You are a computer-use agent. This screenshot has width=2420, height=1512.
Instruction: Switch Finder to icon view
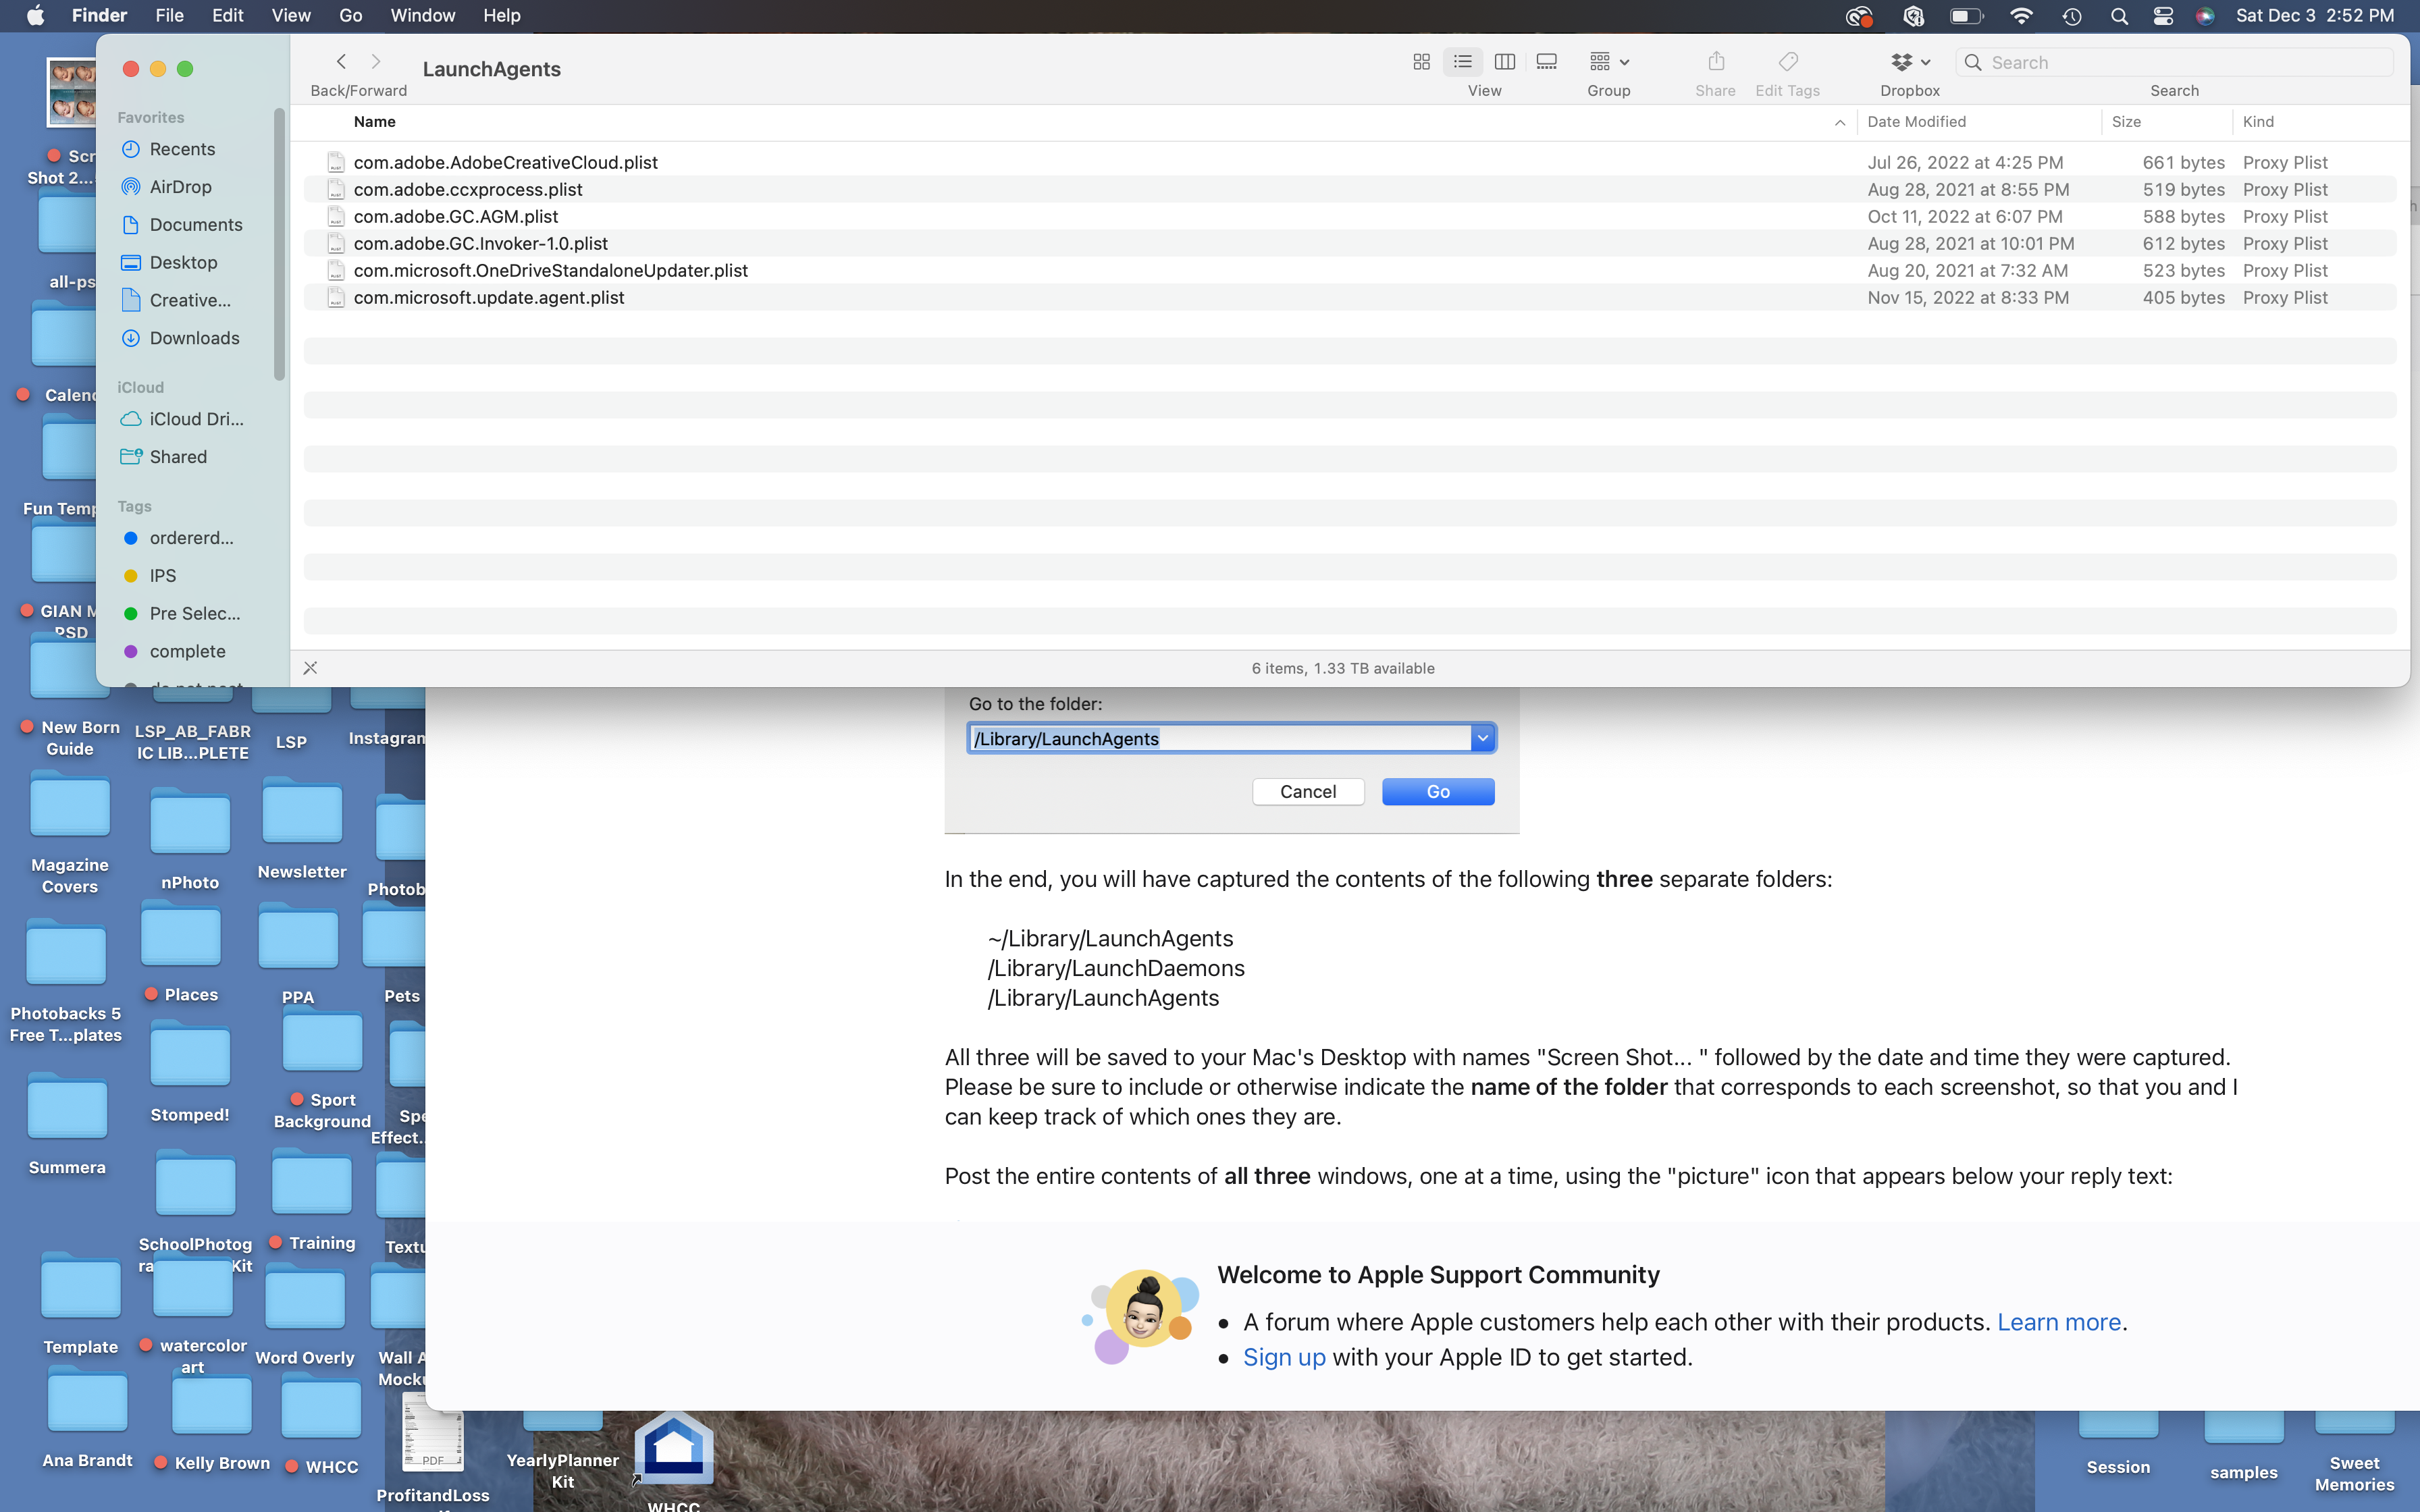(1421, 62)
